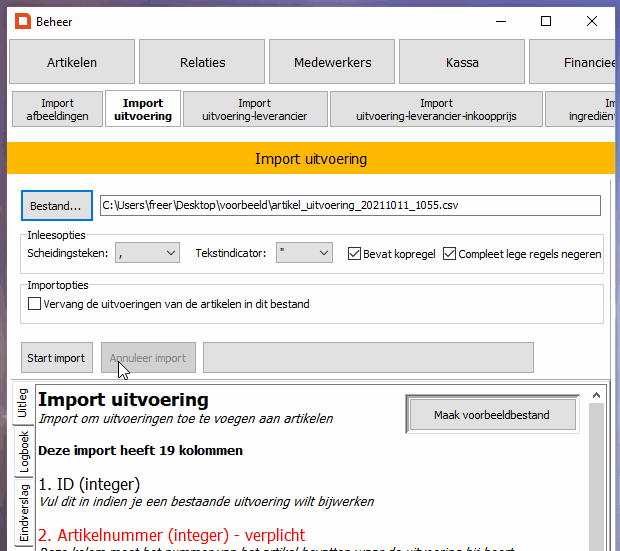Image resolution: width=620 pixels, height=551 pixels.
Task: Maximize the Beheer window
Action: point(546,21)
